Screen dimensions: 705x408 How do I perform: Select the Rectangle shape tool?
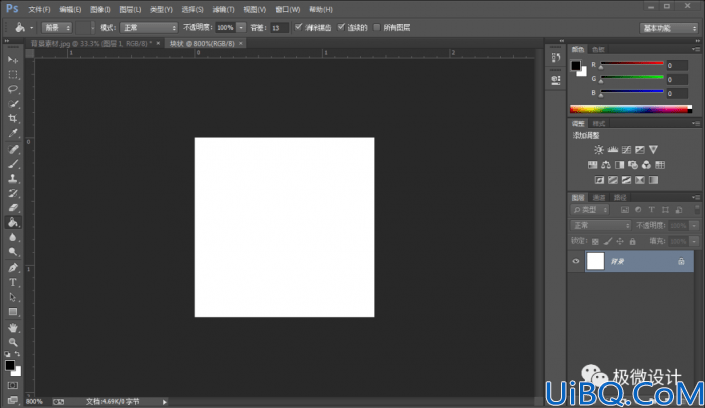tap(13, 312)
